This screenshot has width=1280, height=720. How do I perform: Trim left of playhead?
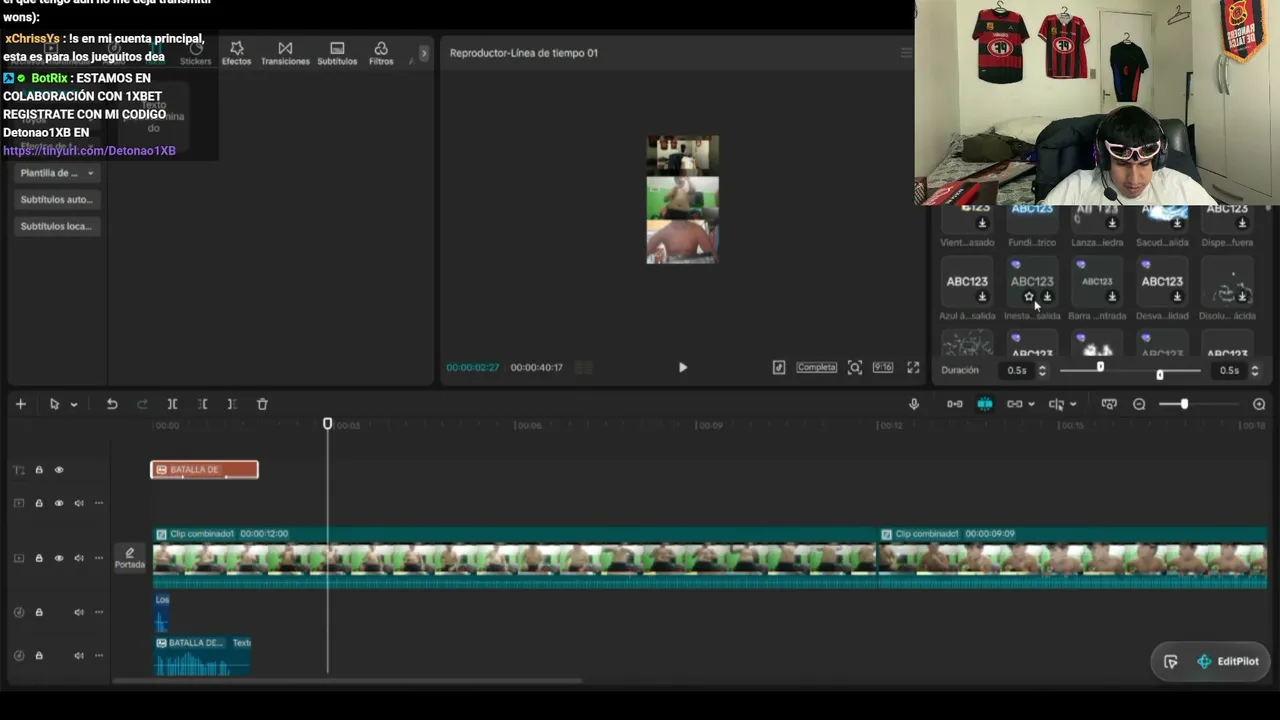(202, 404)
